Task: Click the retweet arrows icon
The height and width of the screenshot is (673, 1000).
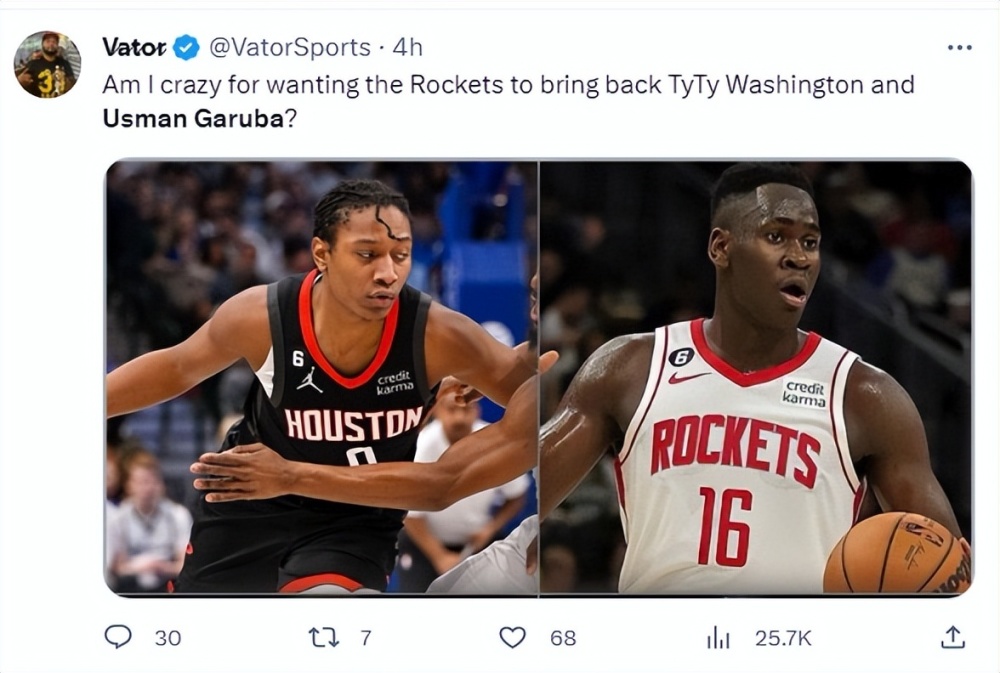Action: coord(323,637)
